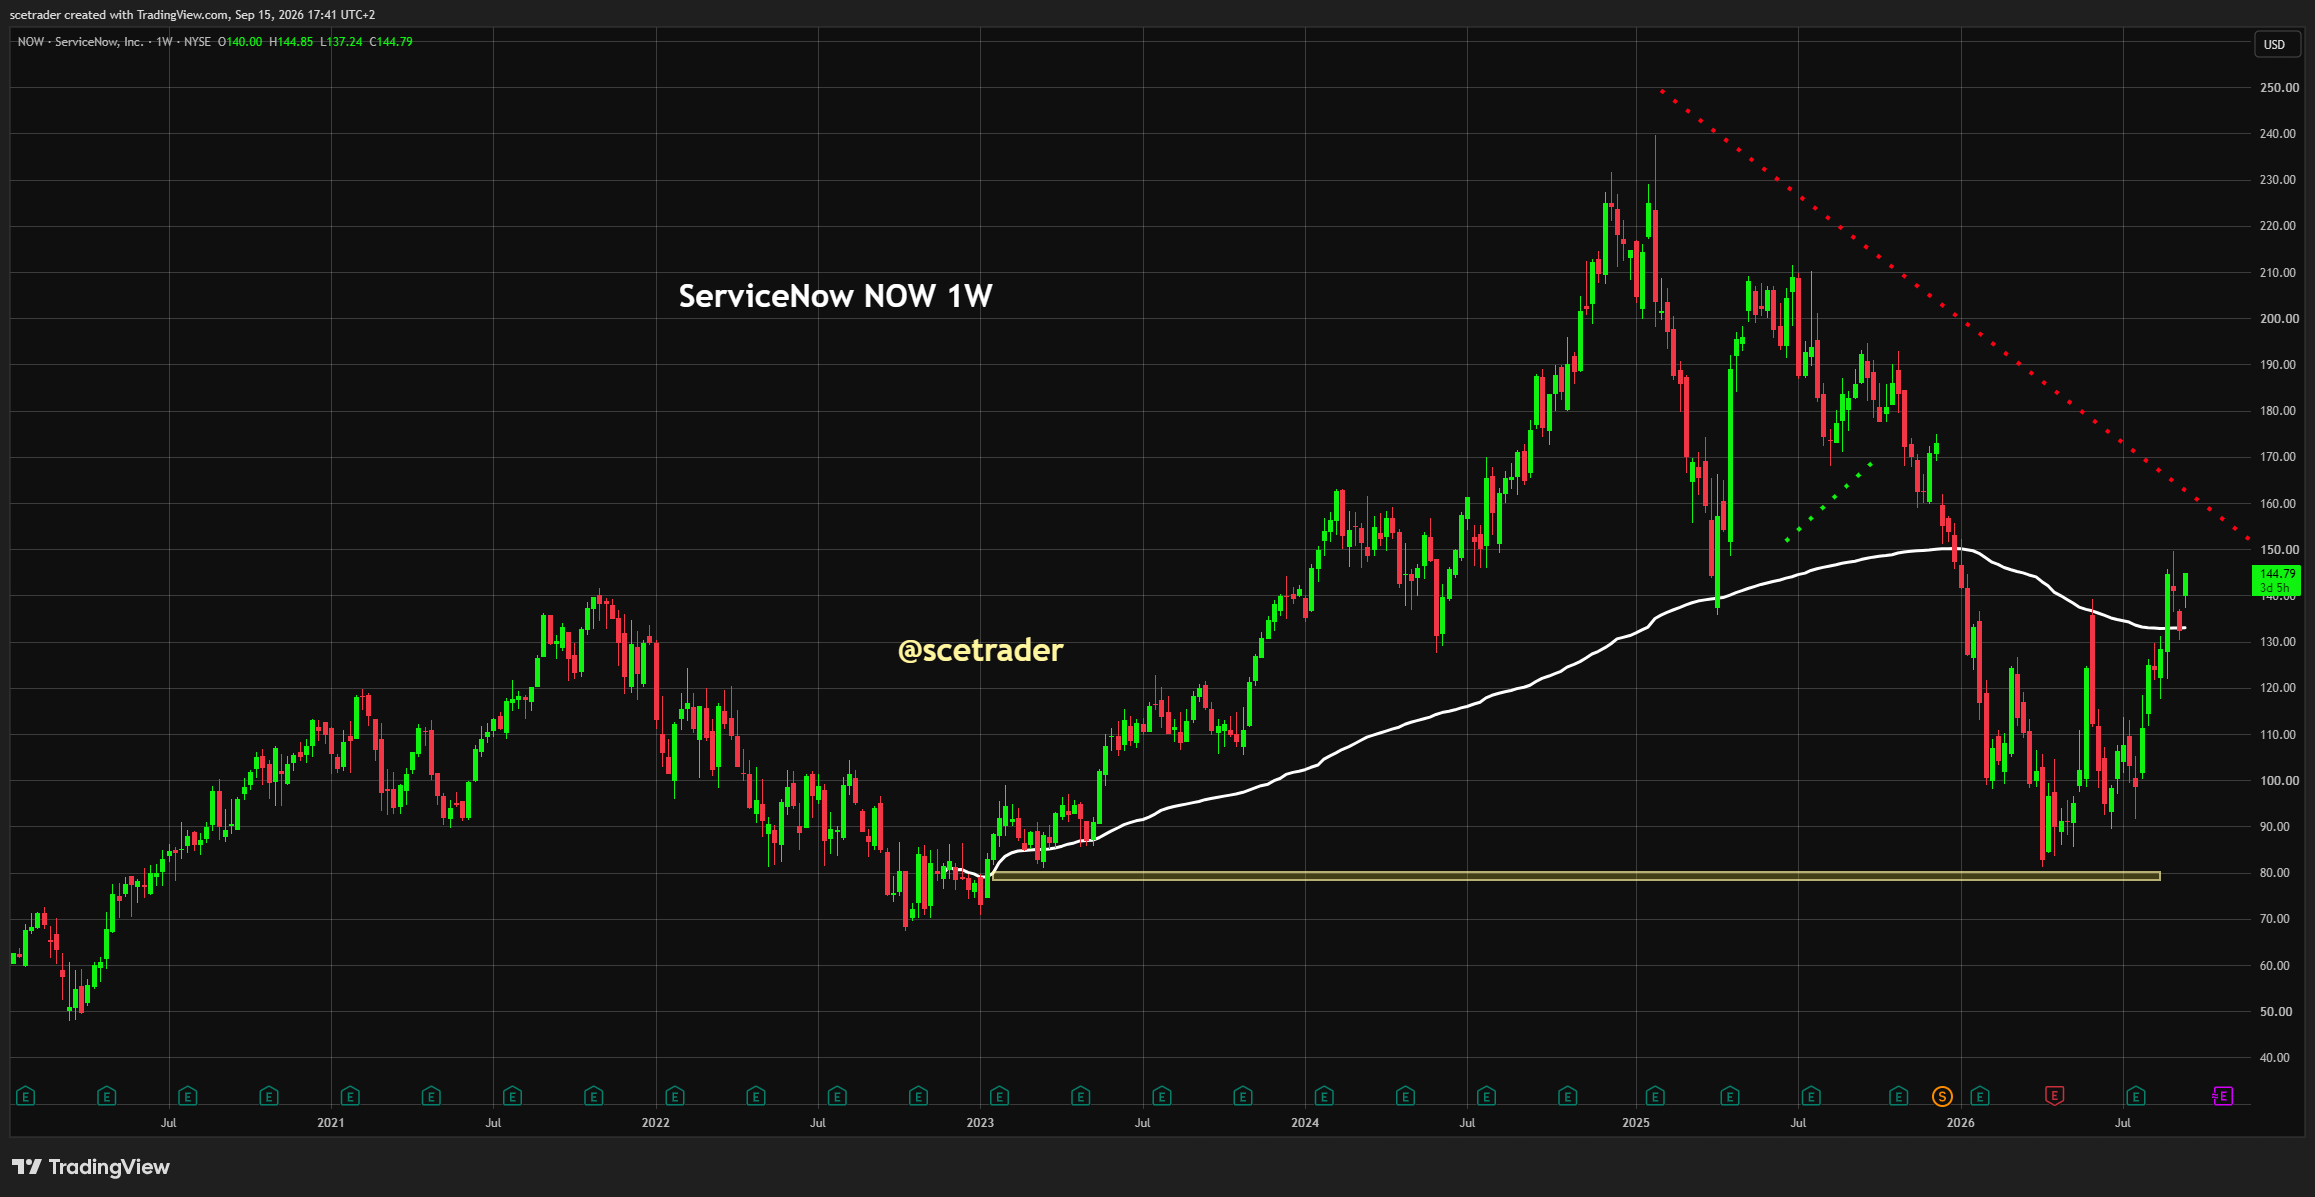Viewport: 2315px width, 1197px height.
Task: Click the 250.00 label on price axis
Action: [2279, 88]
